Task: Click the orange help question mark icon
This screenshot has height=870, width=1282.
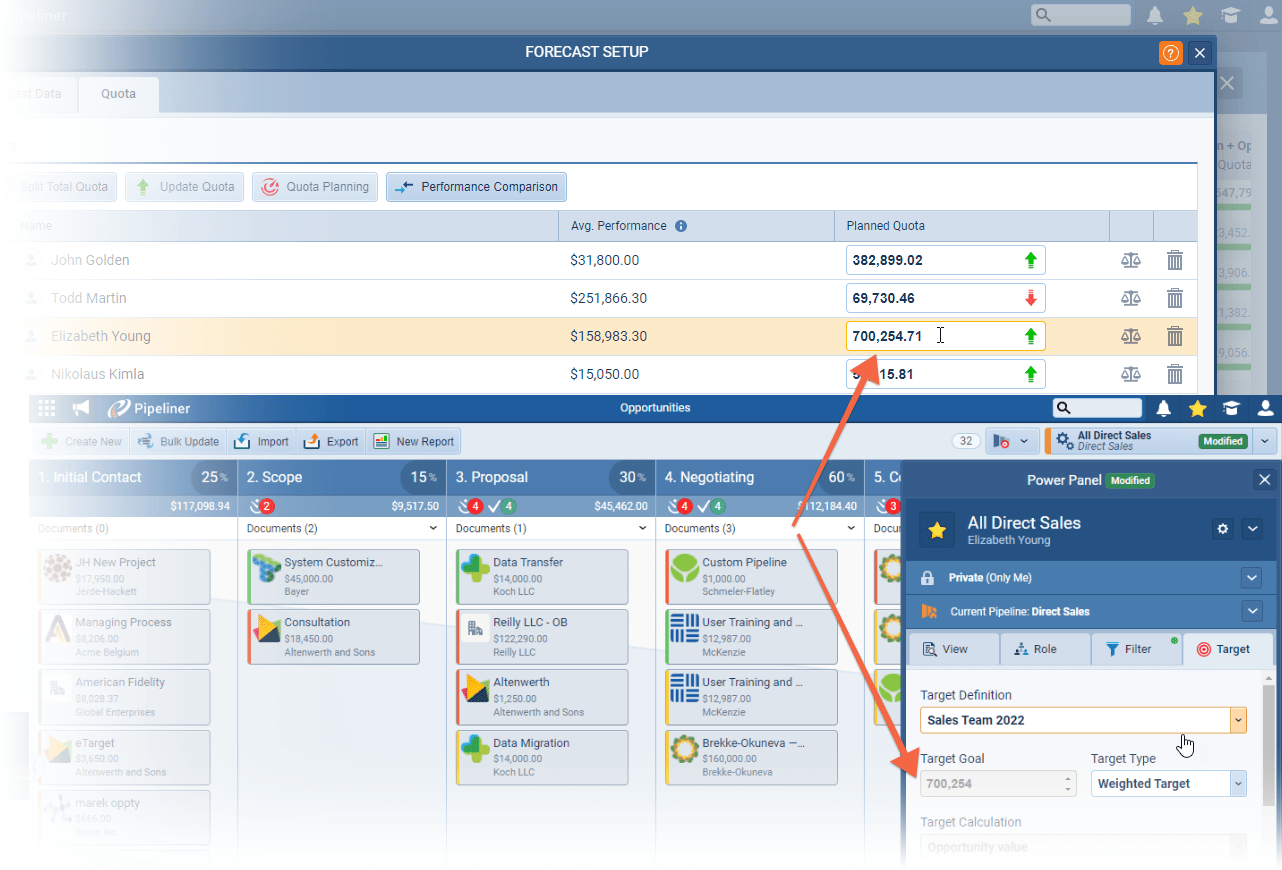Action: [x=1170, y=53]
